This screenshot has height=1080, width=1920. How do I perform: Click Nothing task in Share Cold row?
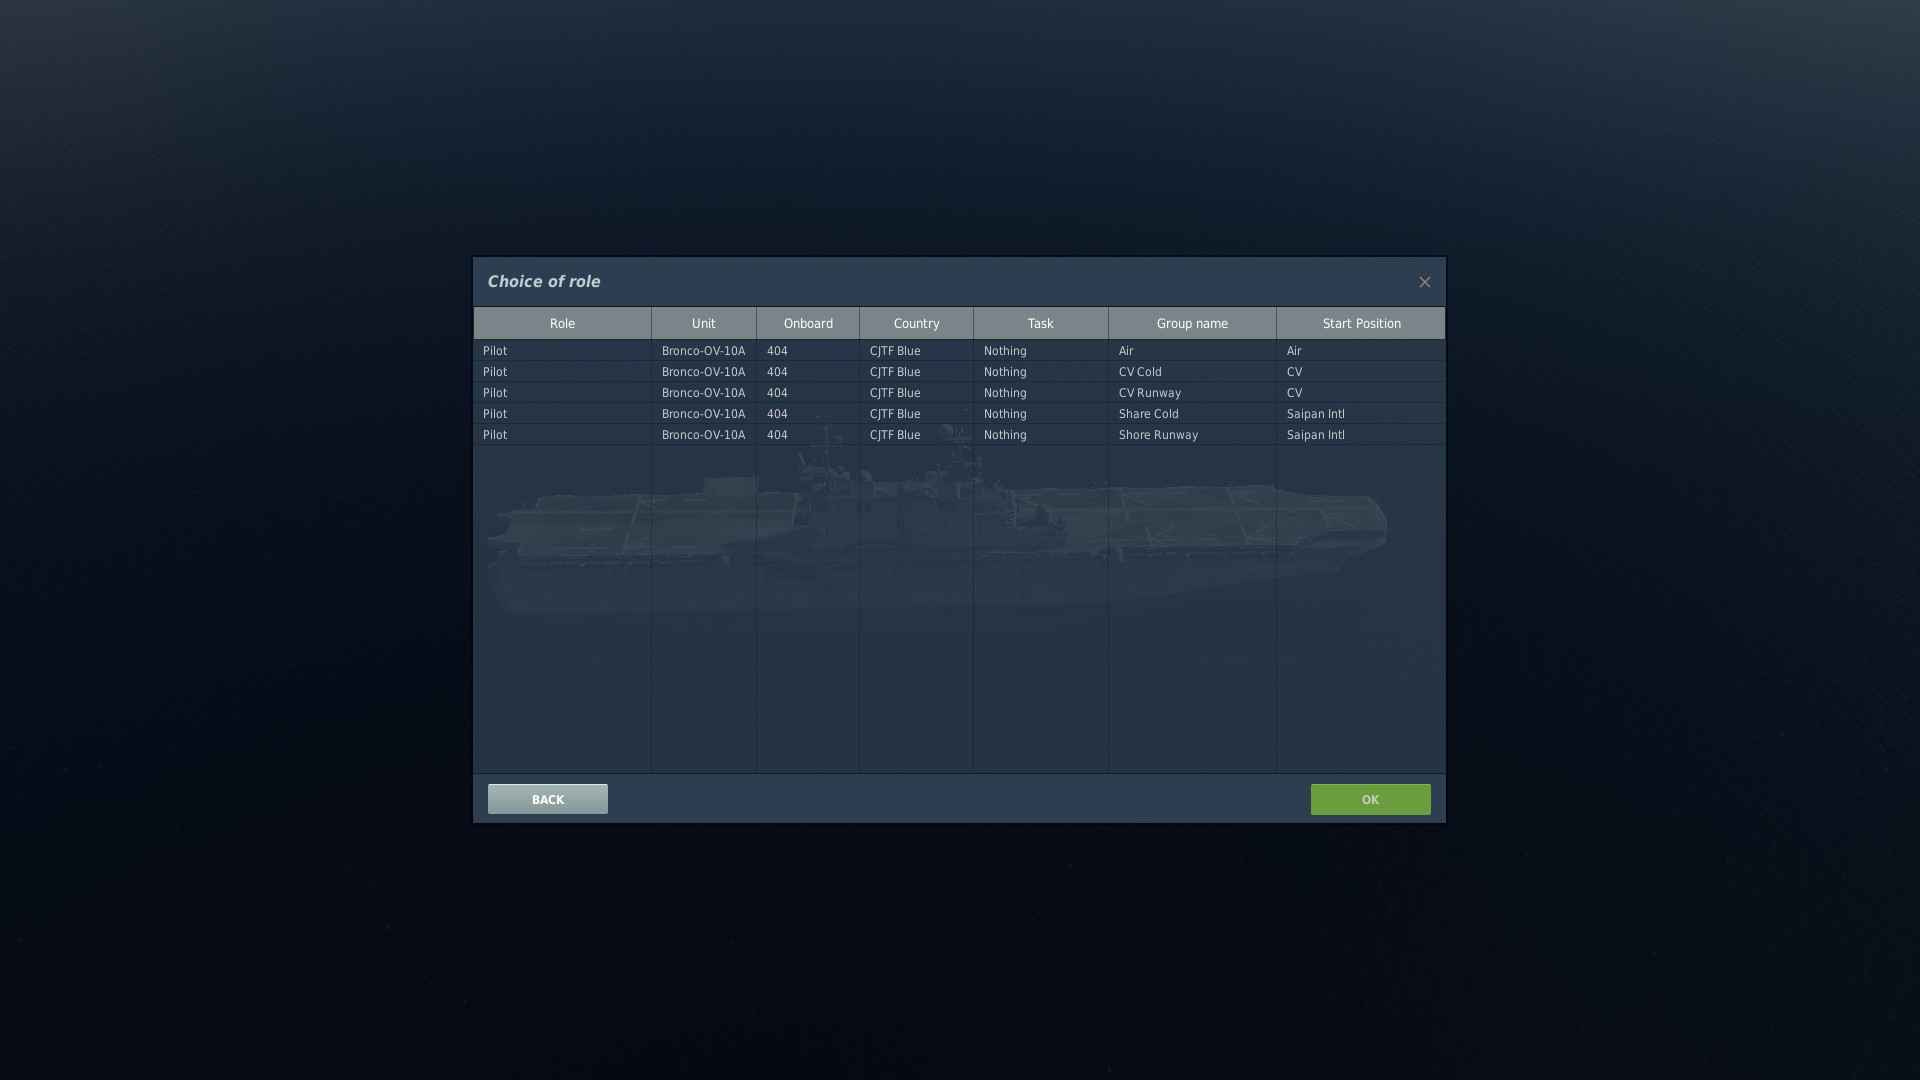pyautogui.click(x=1005, y=414)
